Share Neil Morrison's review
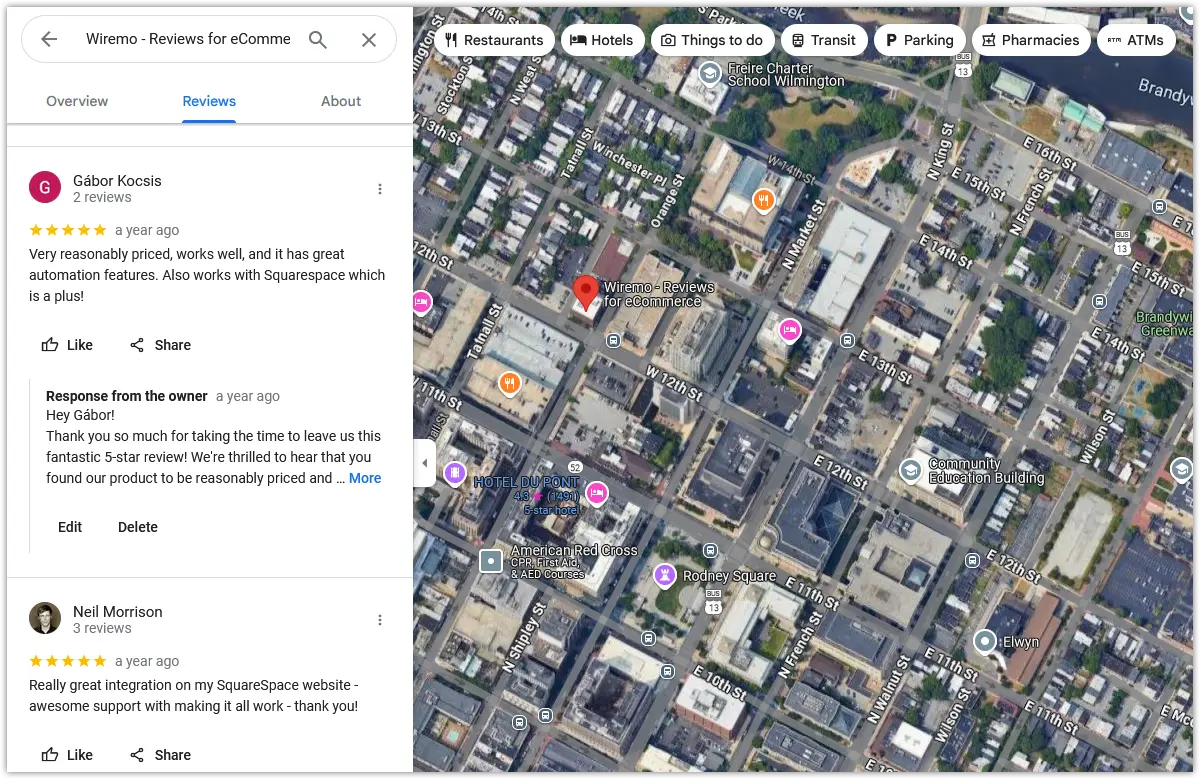 (x=160, y=755)
